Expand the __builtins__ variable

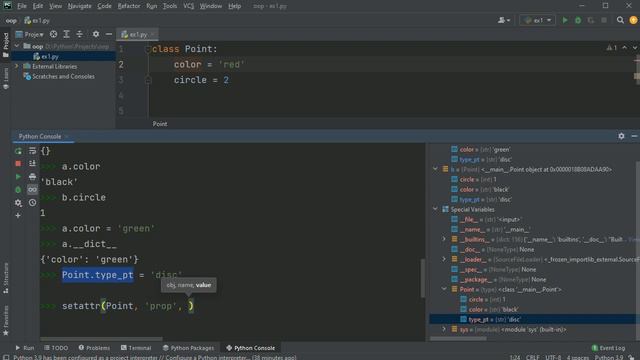point(444,239)
